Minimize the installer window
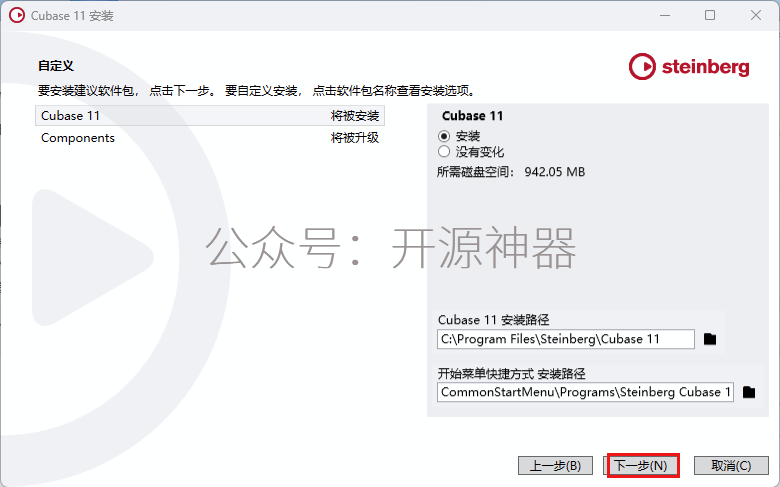 coord(665,15)
